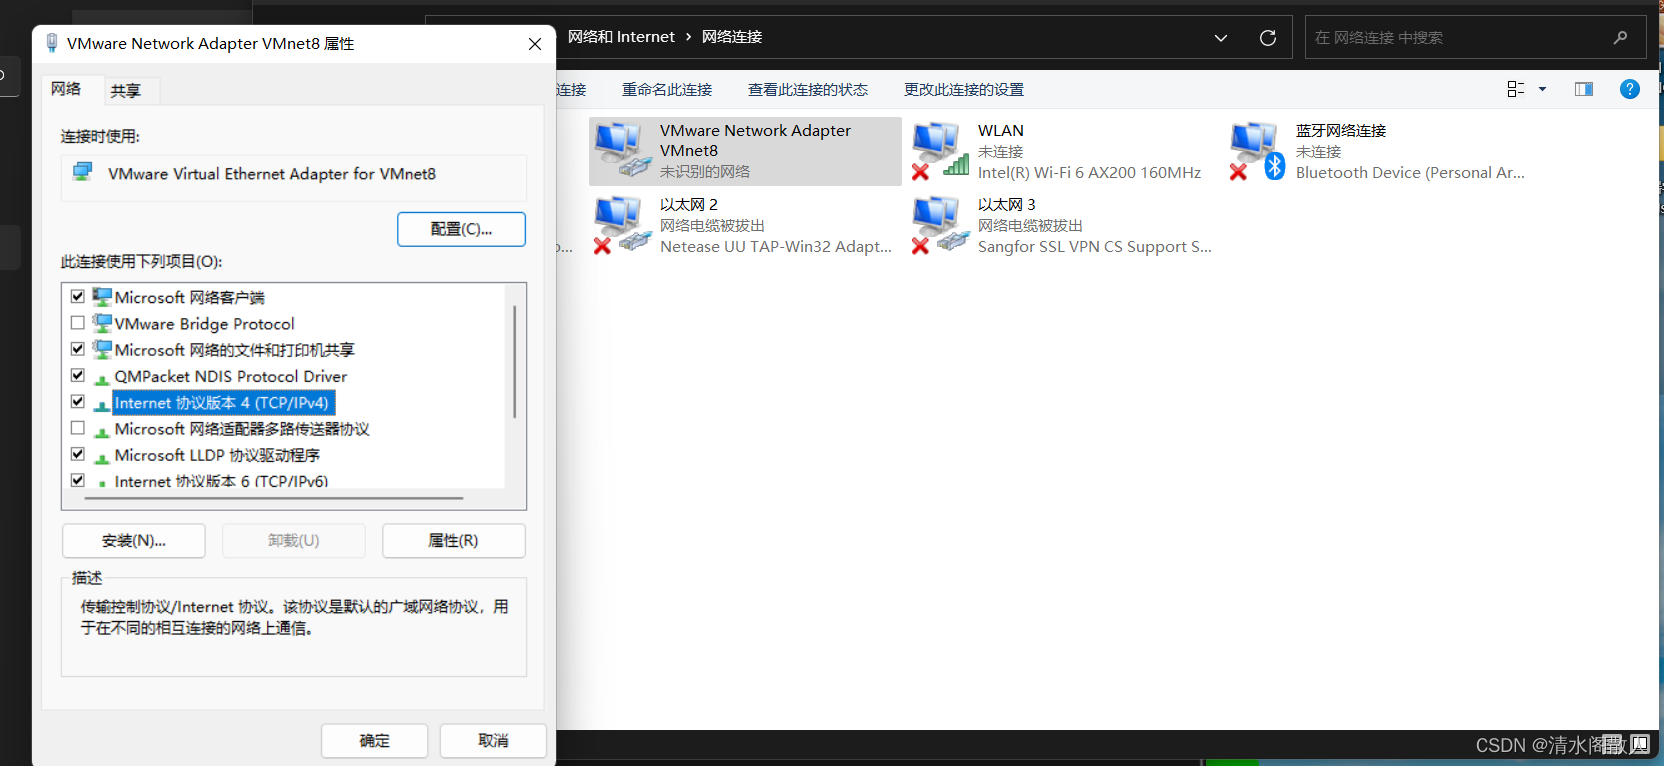
Task: Click 重命名此连接 in the toolbar
Action: 667,89
